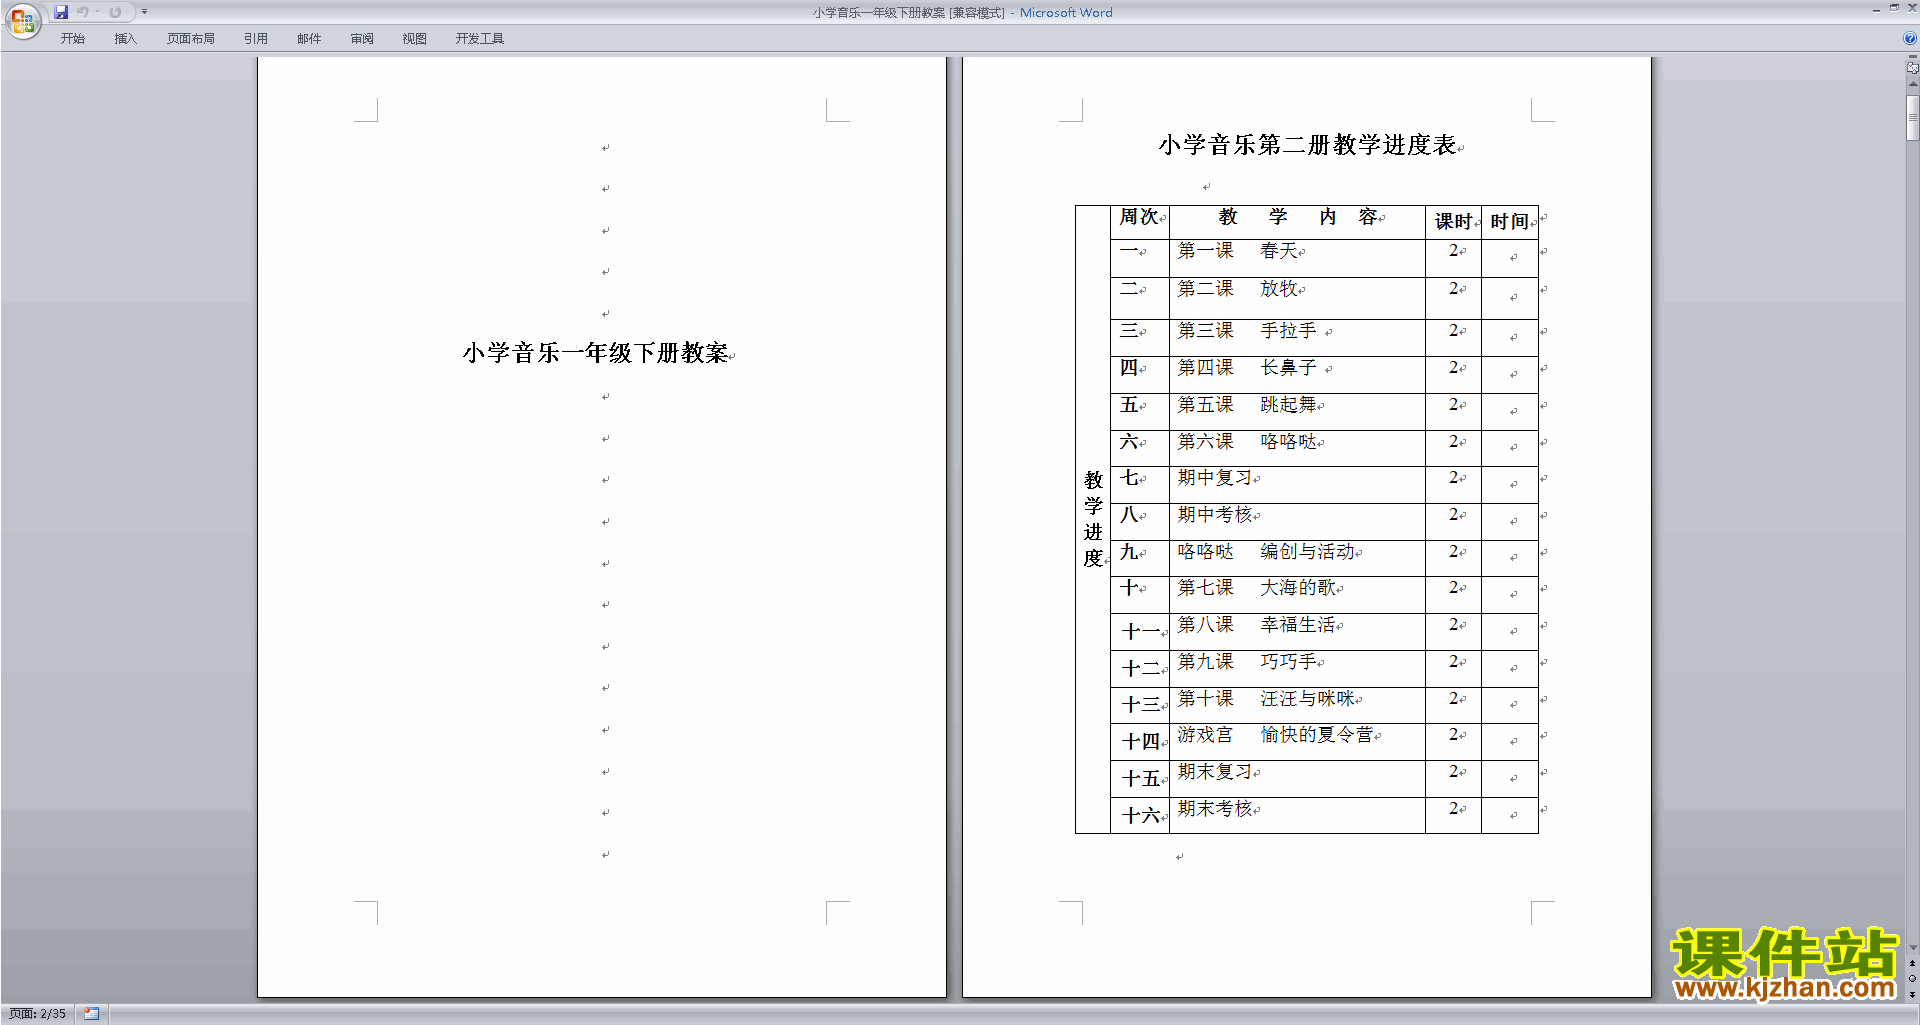Open the undo history dropdown arrow
Screen dimensions: 1920x1025
click(98, 12)
